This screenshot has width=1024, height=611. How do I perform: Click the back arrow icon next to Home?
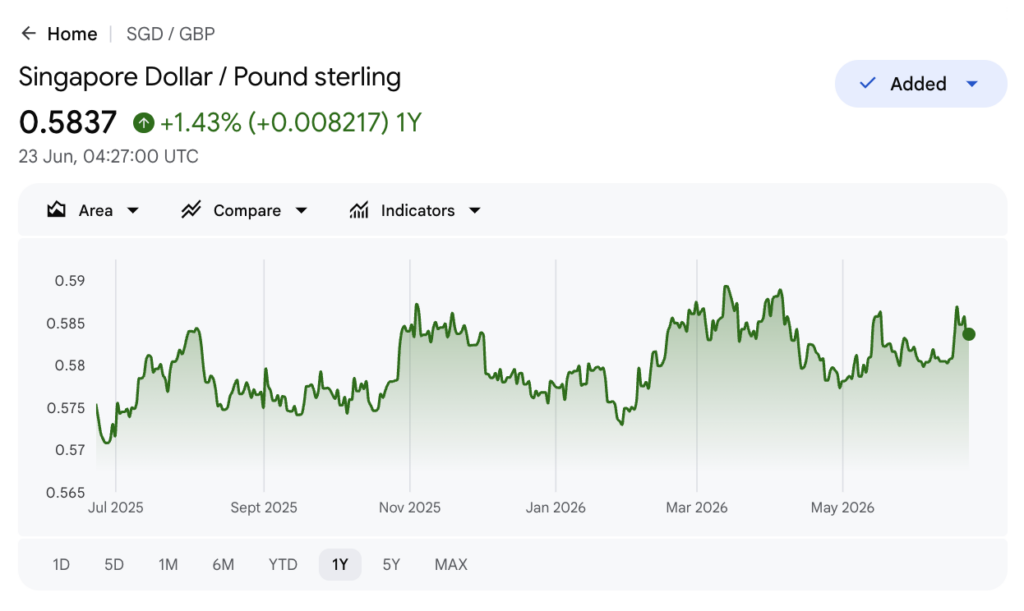(x=28, y=33)
